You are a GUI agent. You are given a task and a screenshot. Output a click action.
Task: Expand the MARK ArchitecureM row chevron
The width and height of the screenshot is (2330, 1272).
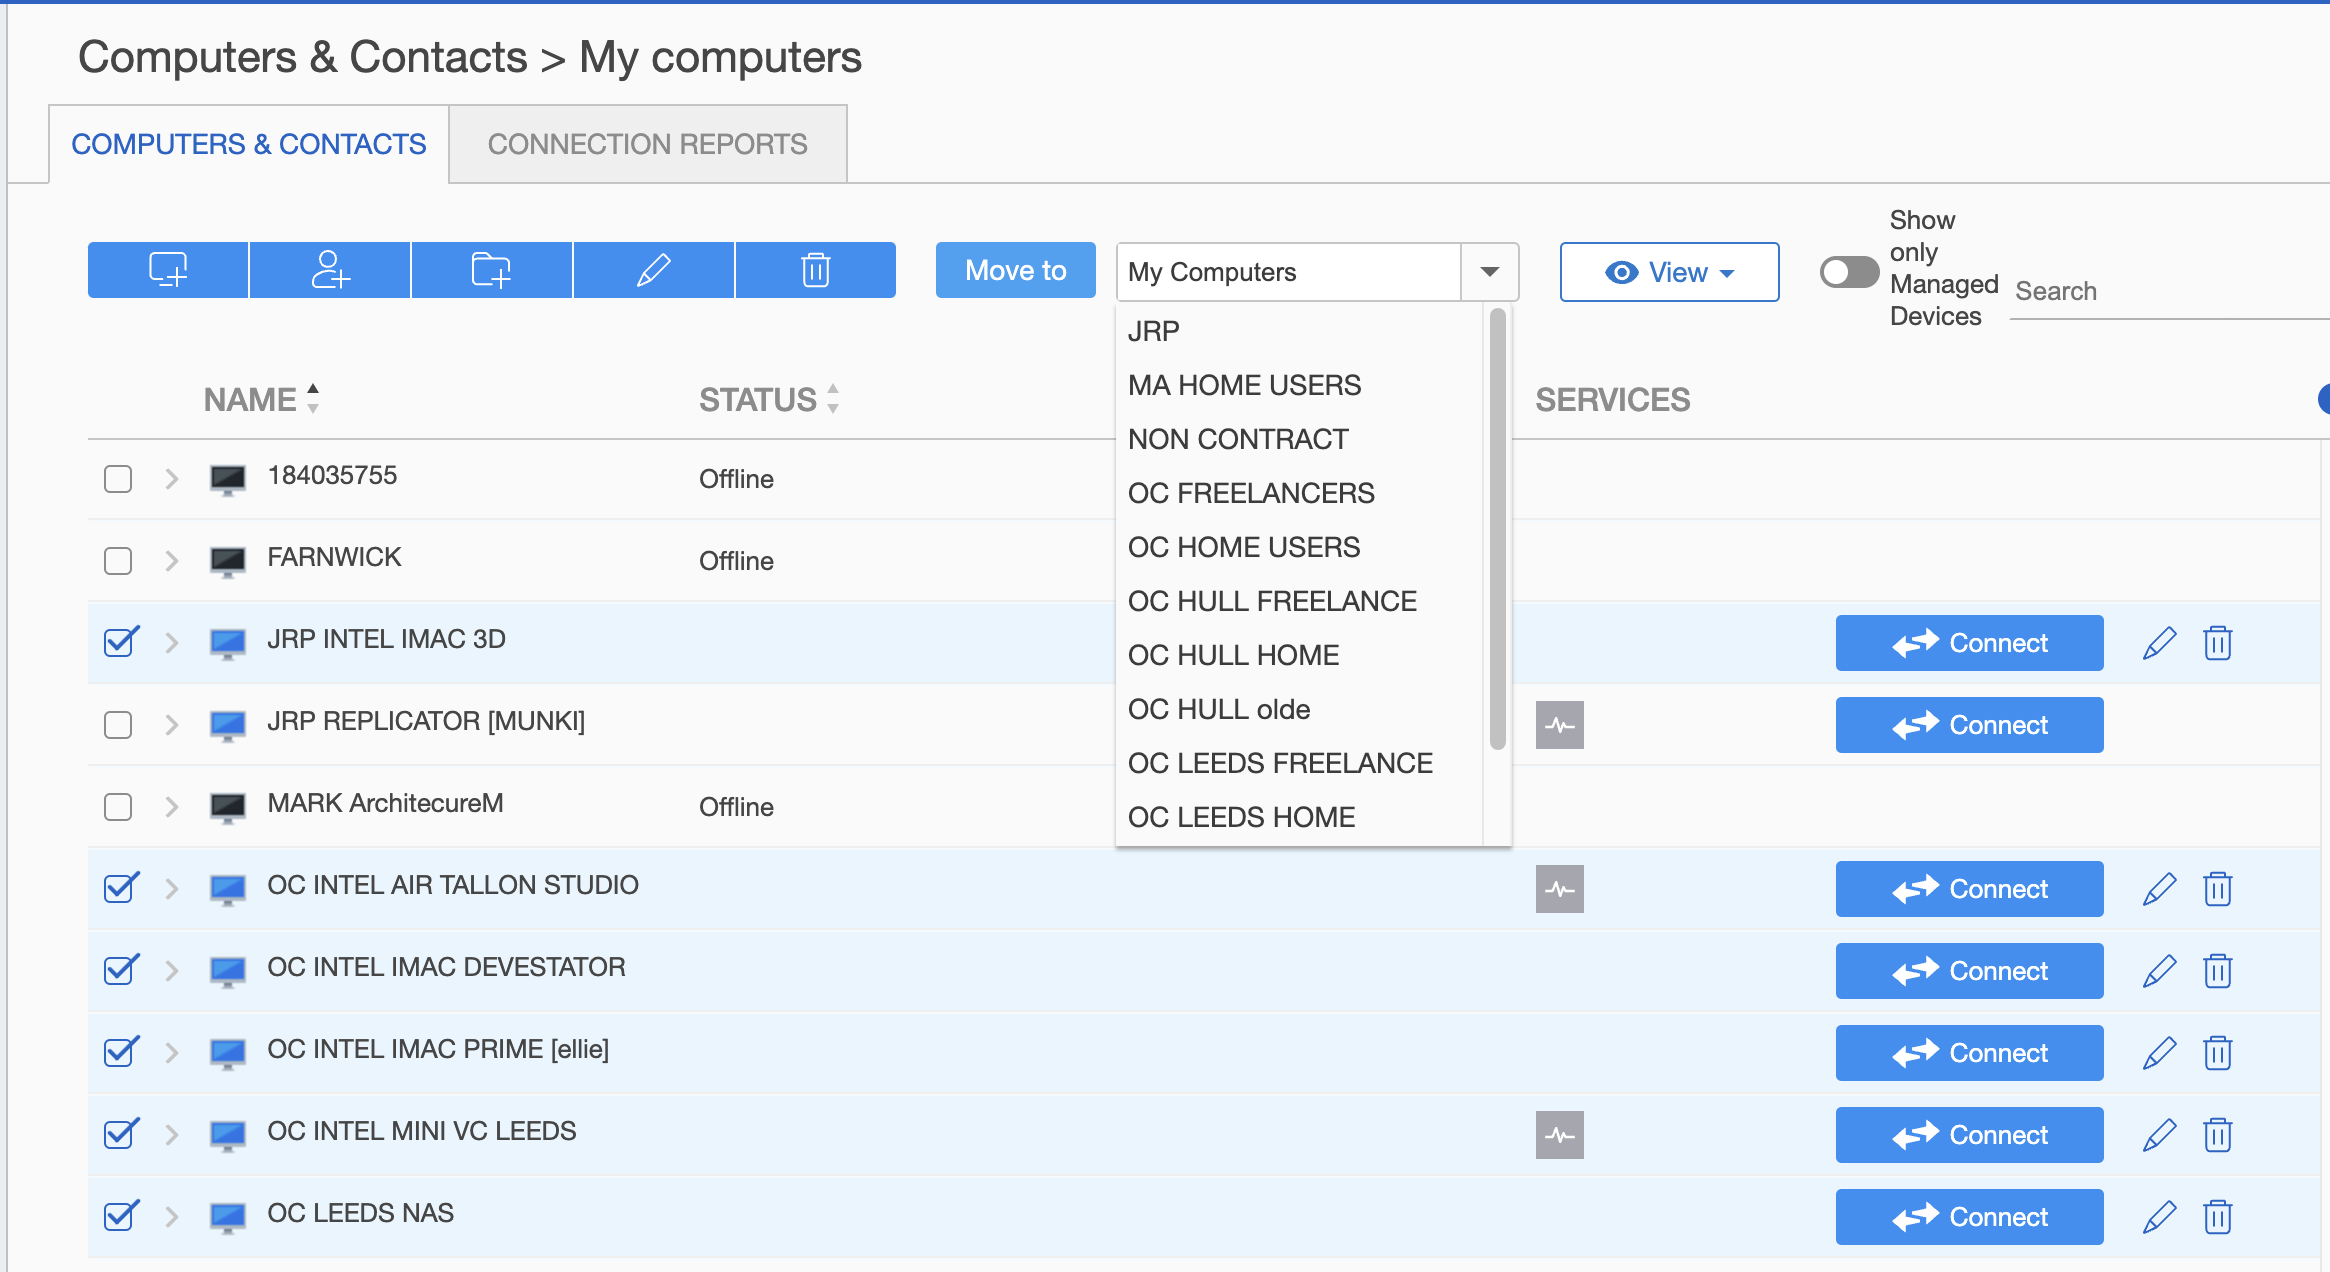171,807
